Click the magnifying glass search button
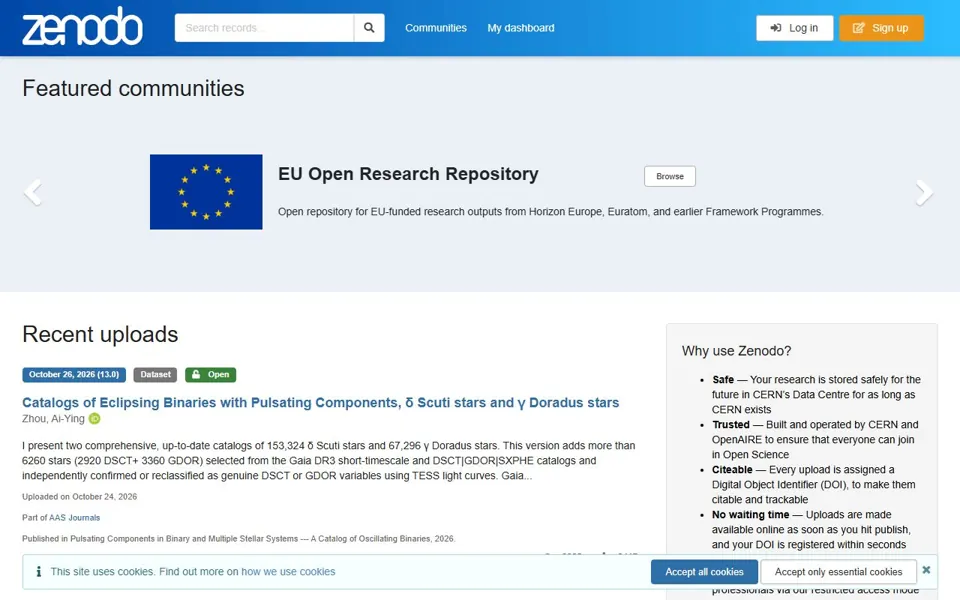 [x=369, y=28]
